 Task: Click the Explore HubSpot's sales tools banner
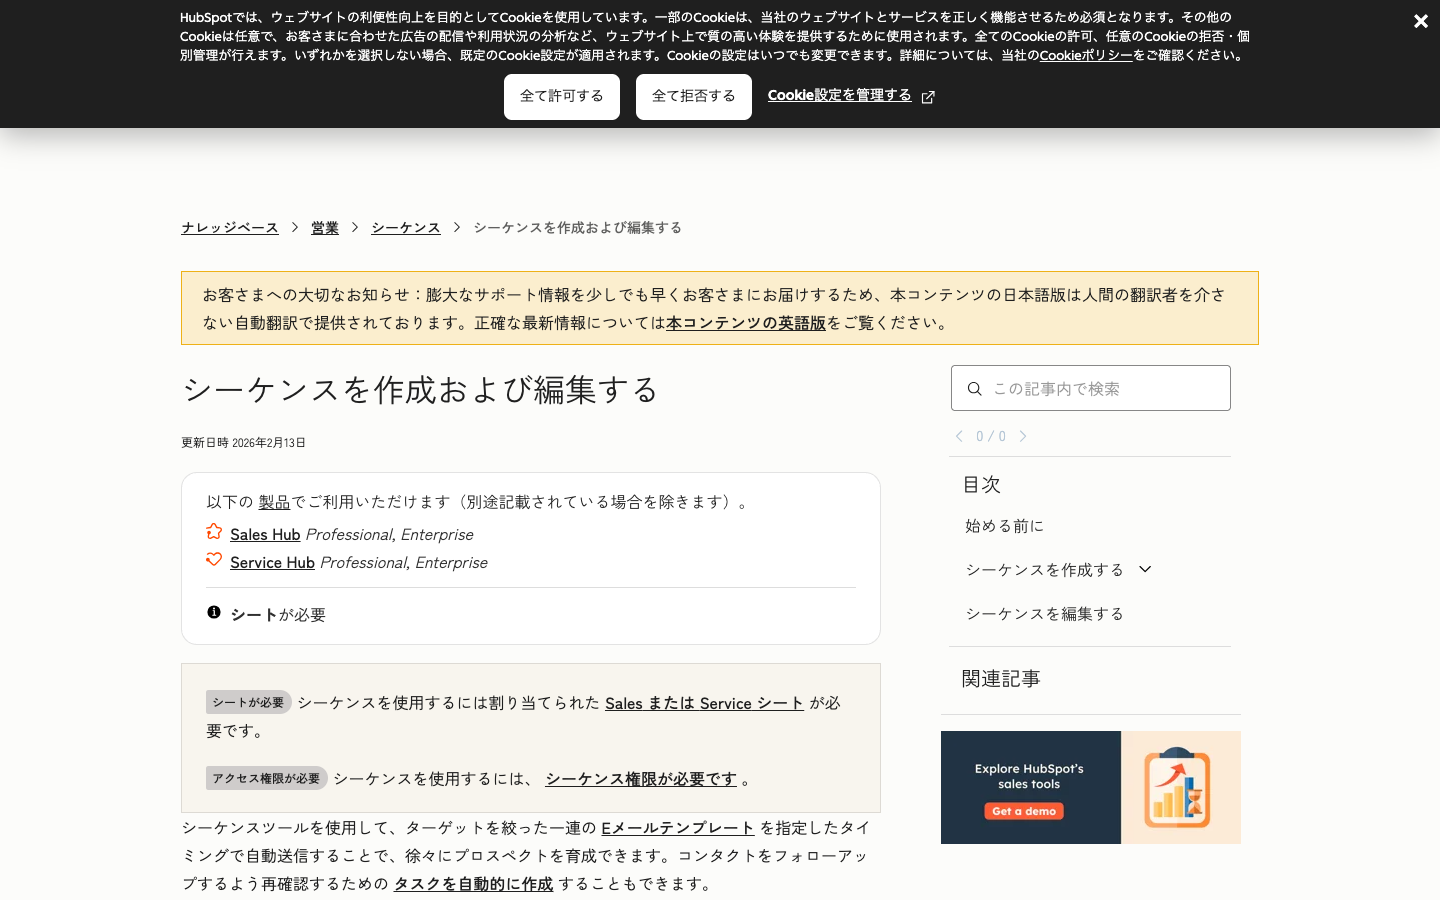[1090, 787]
